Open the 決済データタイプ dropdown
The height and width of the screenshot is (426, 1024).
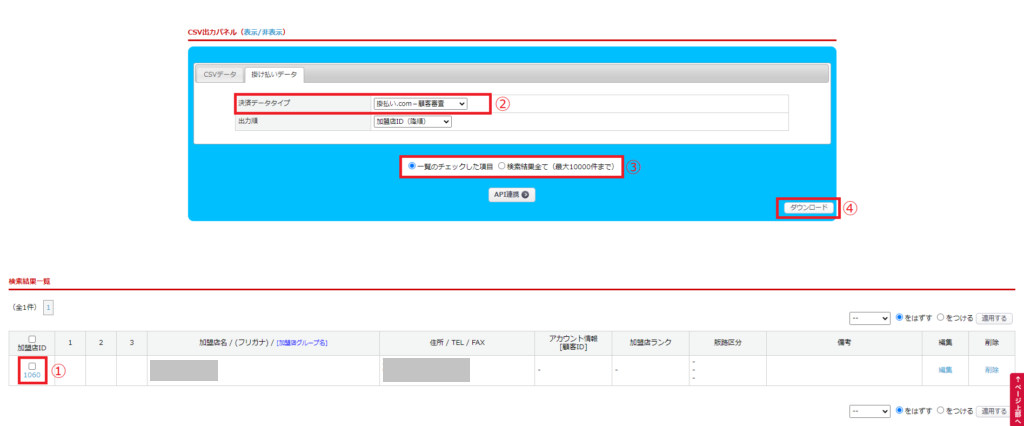[x=420, y=103]
